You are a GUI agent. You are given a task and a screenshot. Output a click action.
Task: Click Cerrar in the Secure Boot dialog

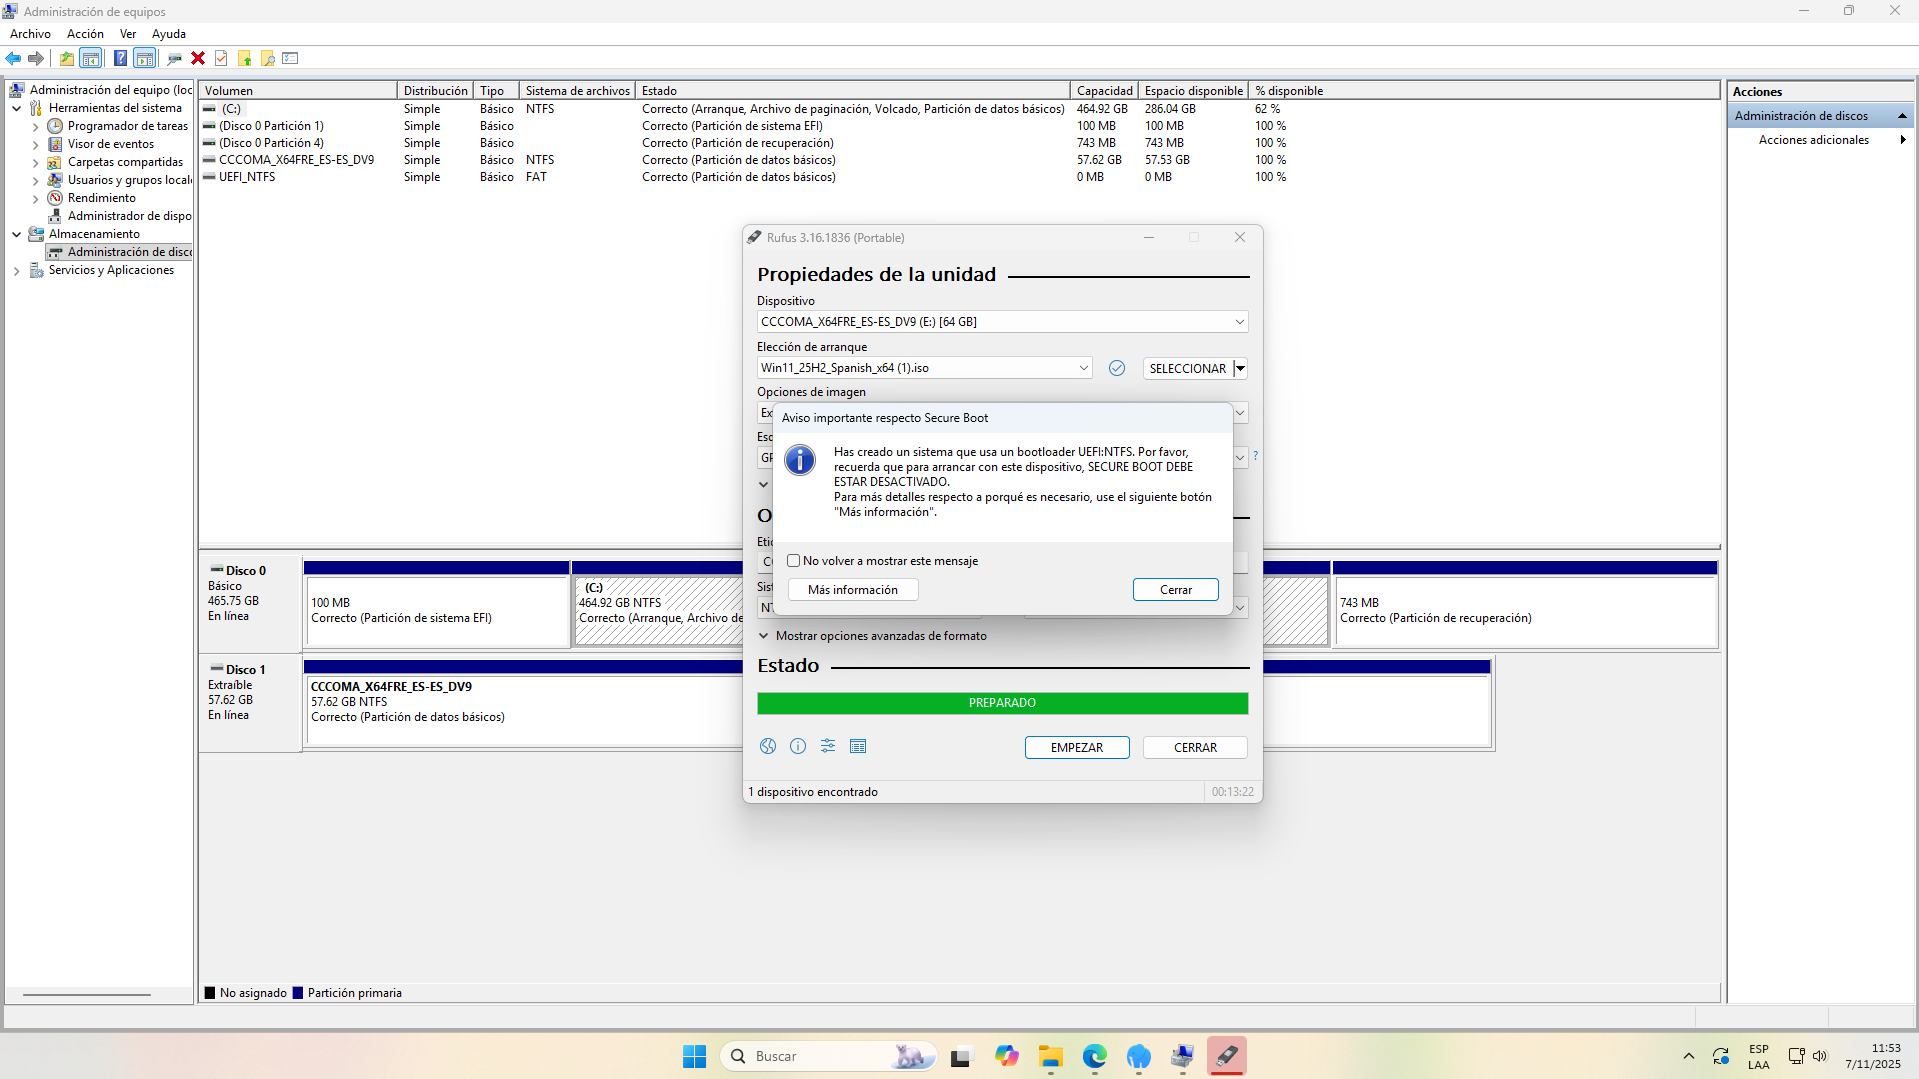click(1175, 590)
